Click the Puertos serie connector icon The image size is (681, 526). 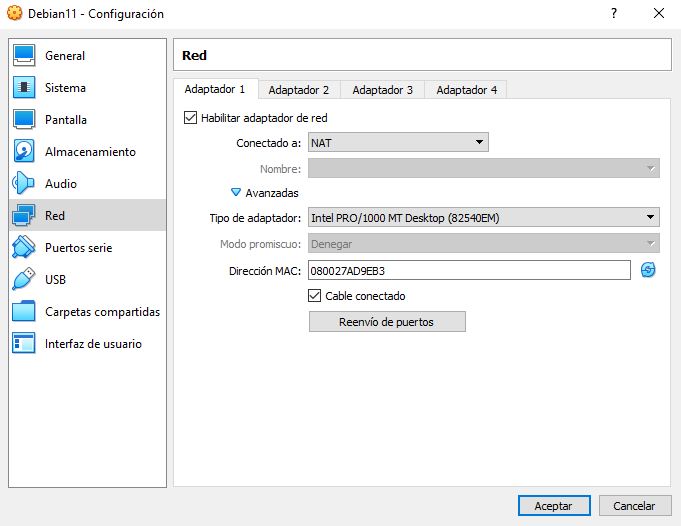[24, 247]
